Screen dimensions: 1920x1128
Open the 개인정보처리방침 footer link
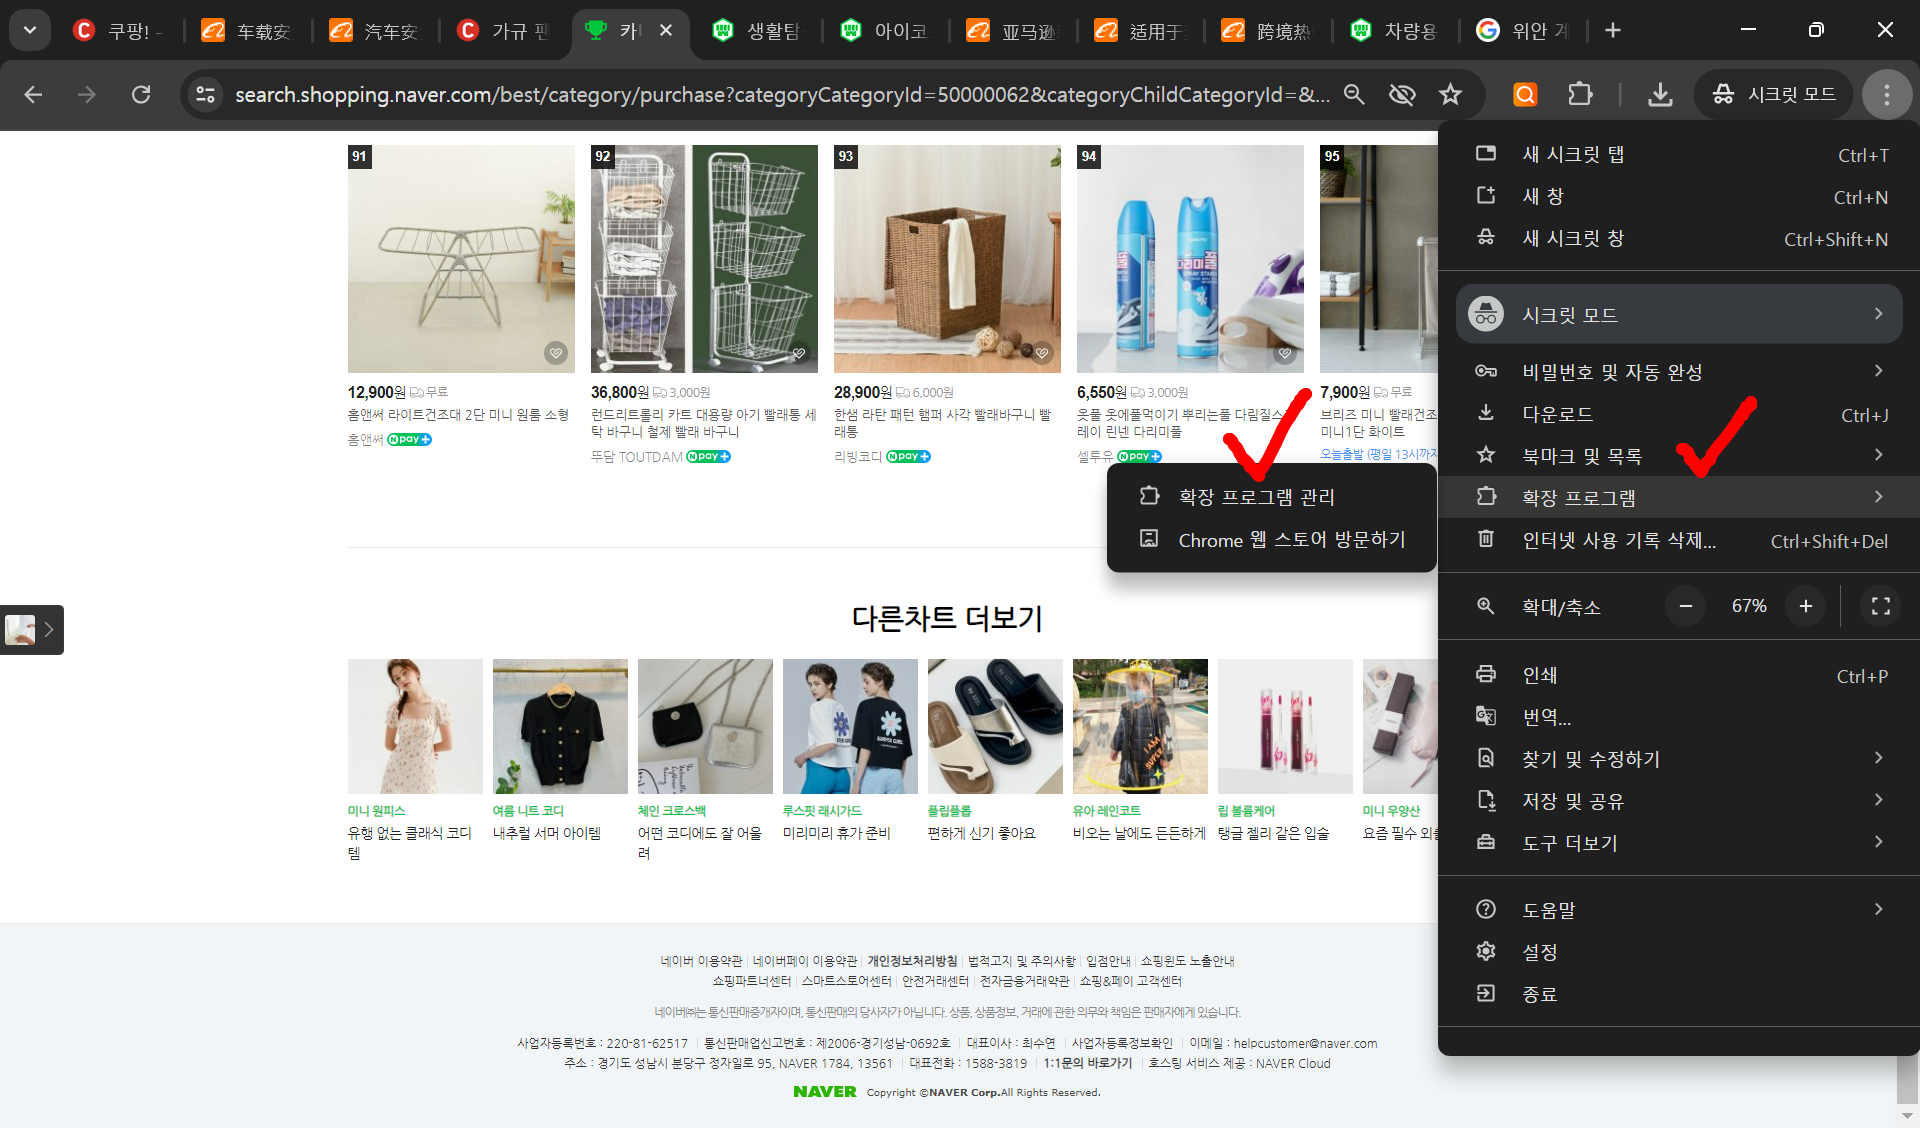coord(912,961)
